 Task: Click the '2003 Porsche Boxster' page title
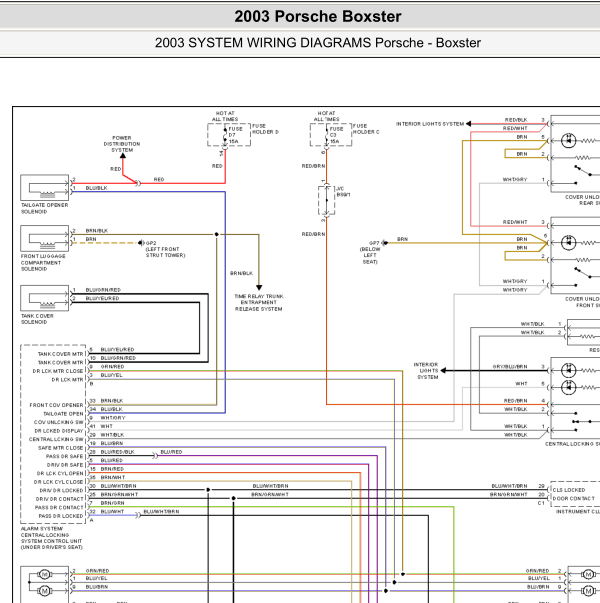pos(318,17)
